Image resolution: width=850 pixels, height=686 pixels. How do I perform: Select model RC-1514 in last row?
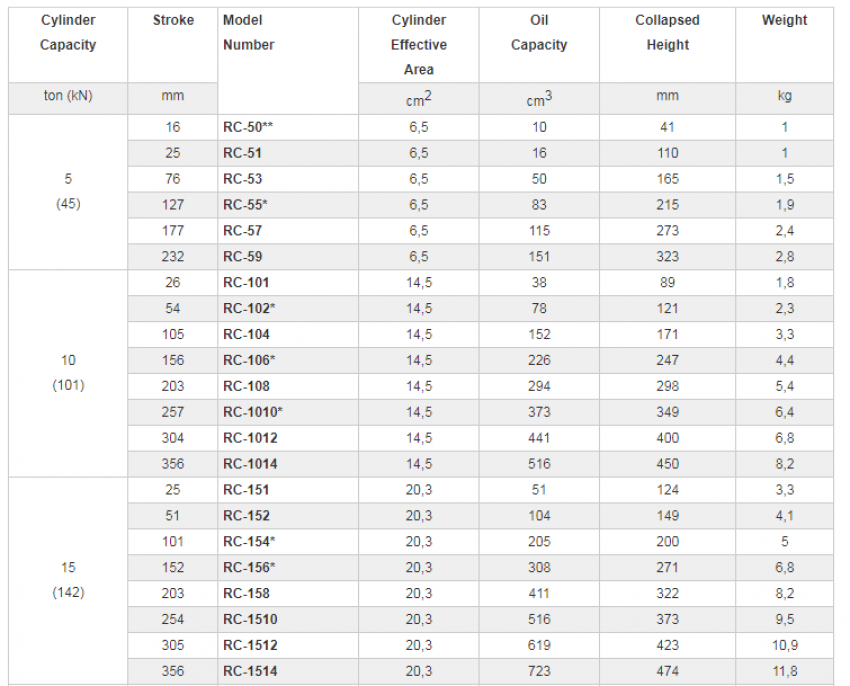pyautogui.click(x=250, y=671)
